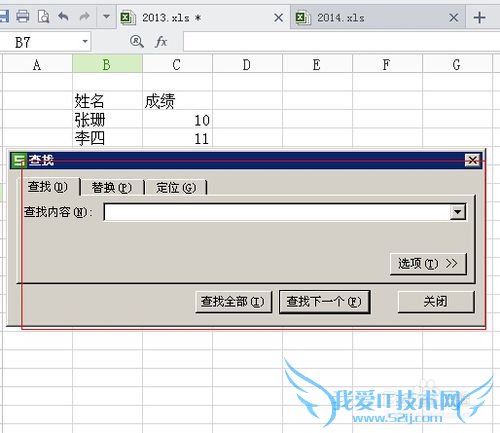Click the green WPS icon in dialog title bar
This screenshot has width=500, height=433.
pos(19,160)
